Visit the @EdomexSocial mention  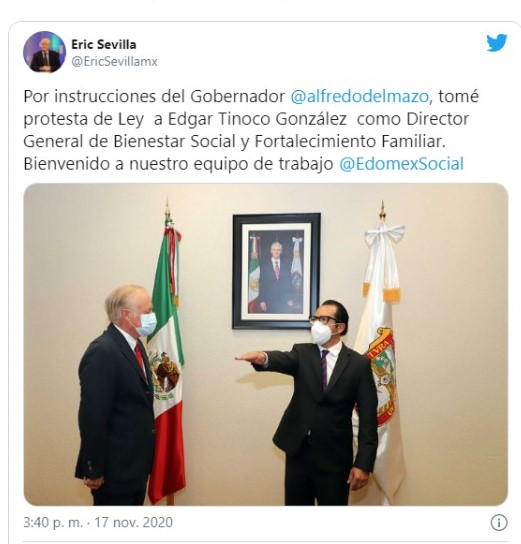401,164
